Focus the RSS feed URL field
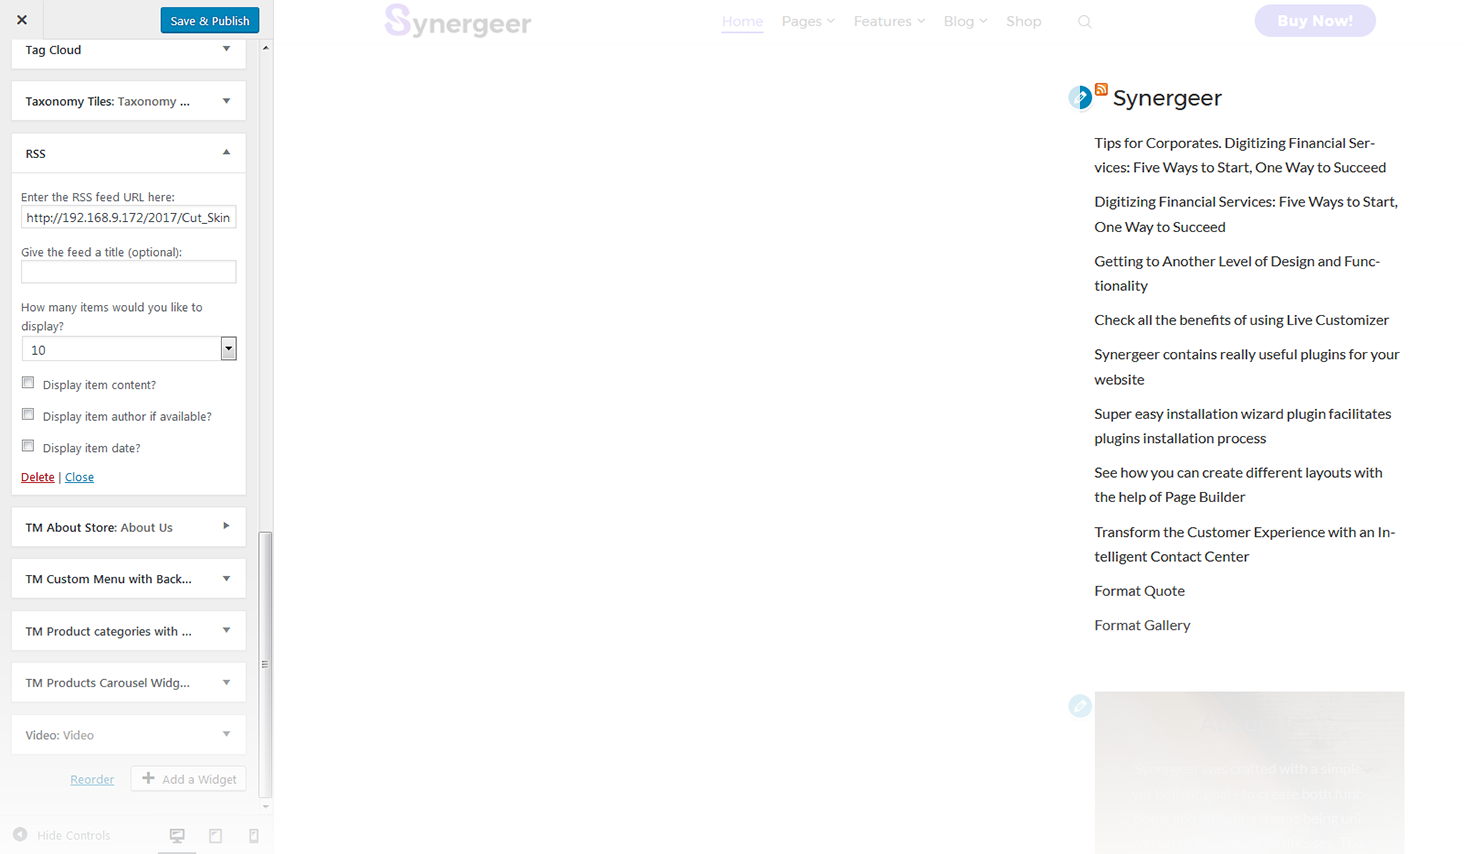Screen dimensions: 1471x854 [128, 217]
